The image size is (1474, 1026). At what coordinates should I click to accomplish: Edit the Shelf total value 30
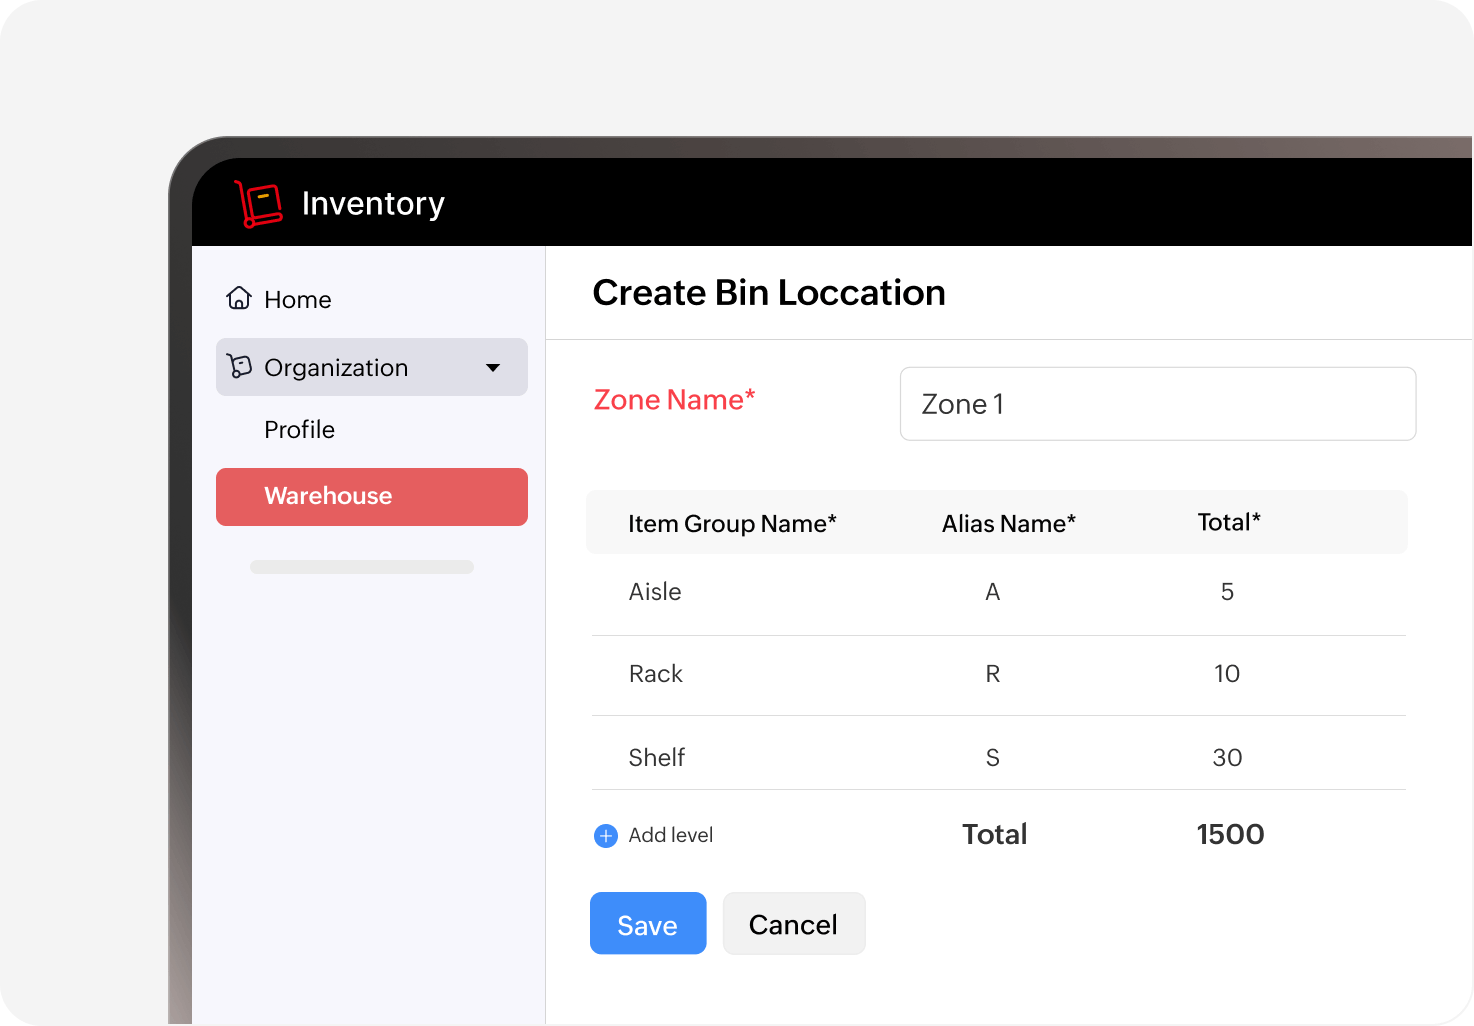coord(1227,758)
